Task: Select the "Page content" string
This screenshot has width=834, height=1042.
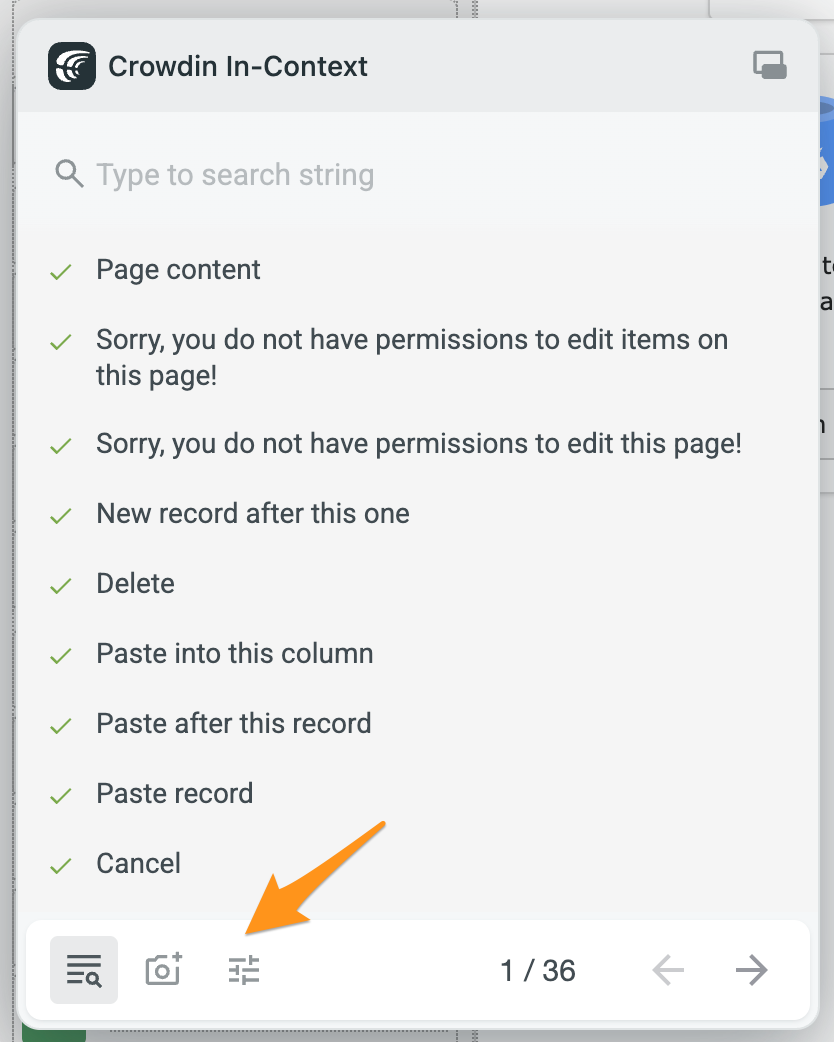Action: [178, 270]
